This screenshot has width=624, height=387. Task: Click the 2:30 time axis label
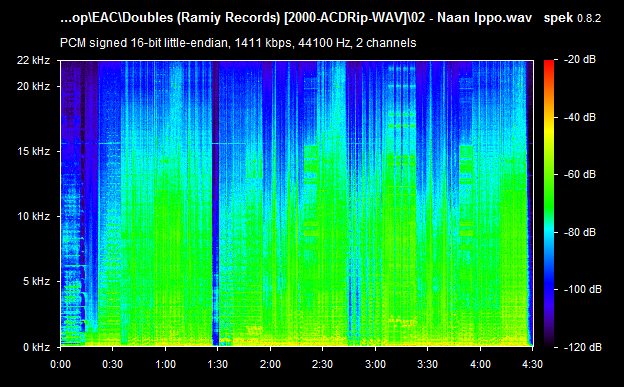point(322,364)
